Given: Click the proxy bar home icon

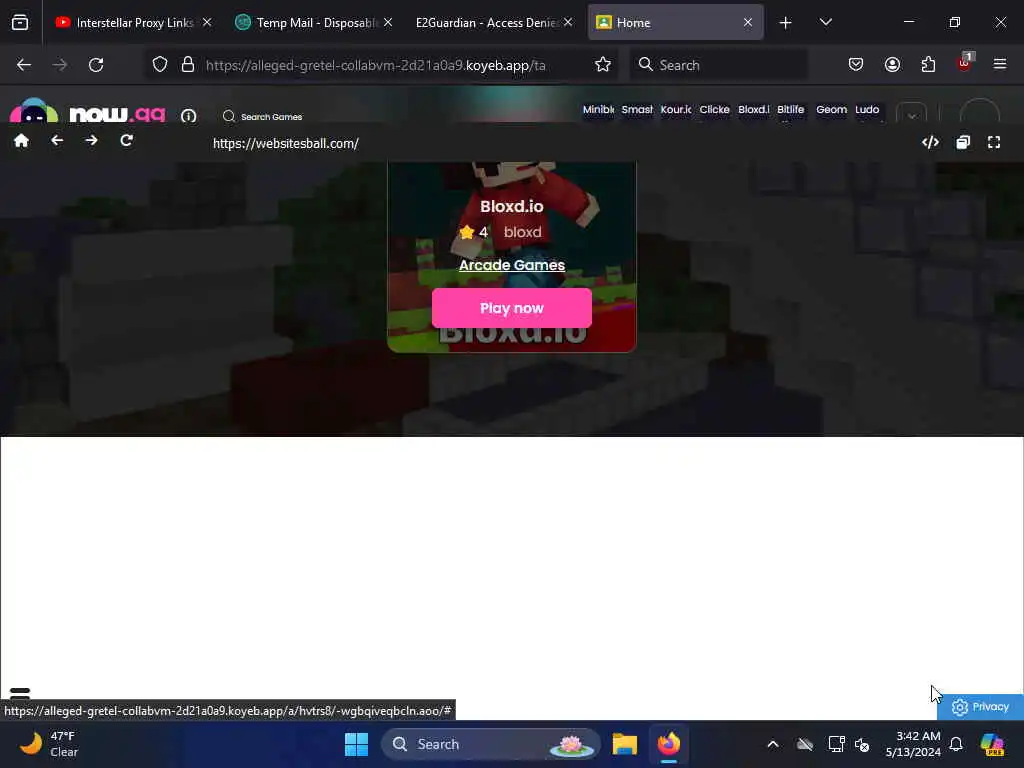Looking at the screenshot, I should [21, 141].
